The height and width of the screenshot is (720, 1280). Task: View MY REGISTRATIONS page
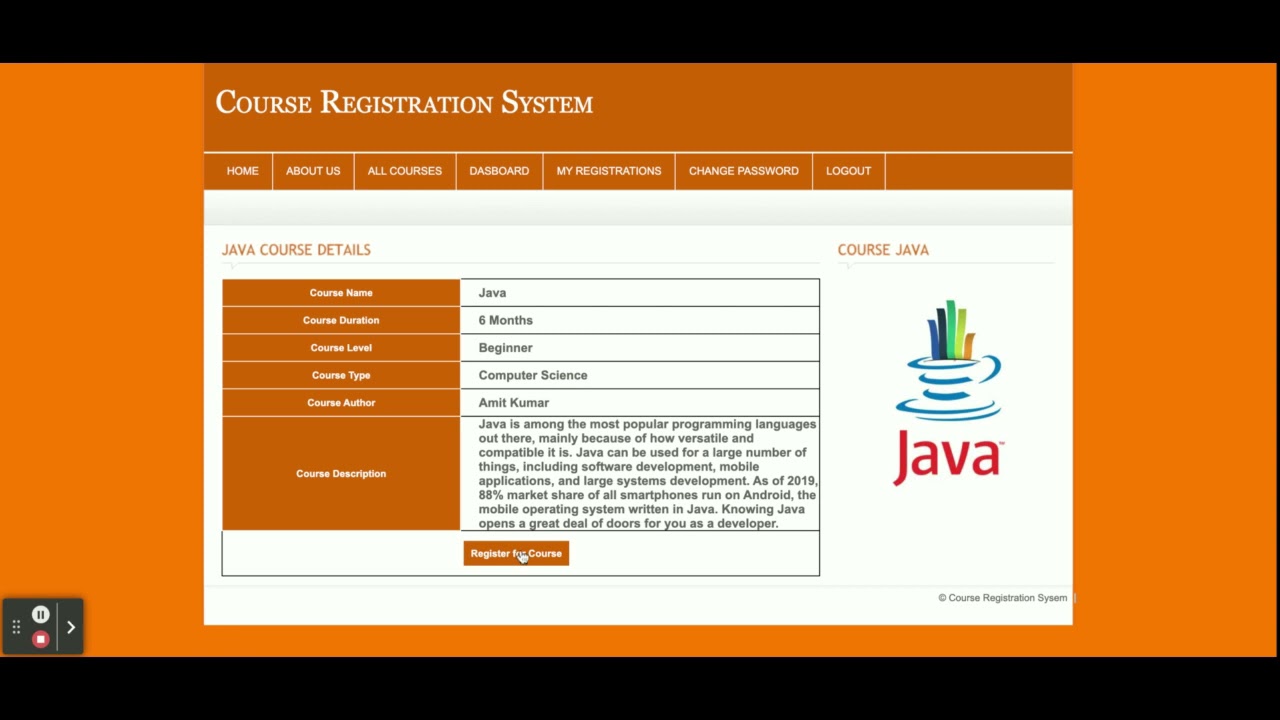(609, 171)
